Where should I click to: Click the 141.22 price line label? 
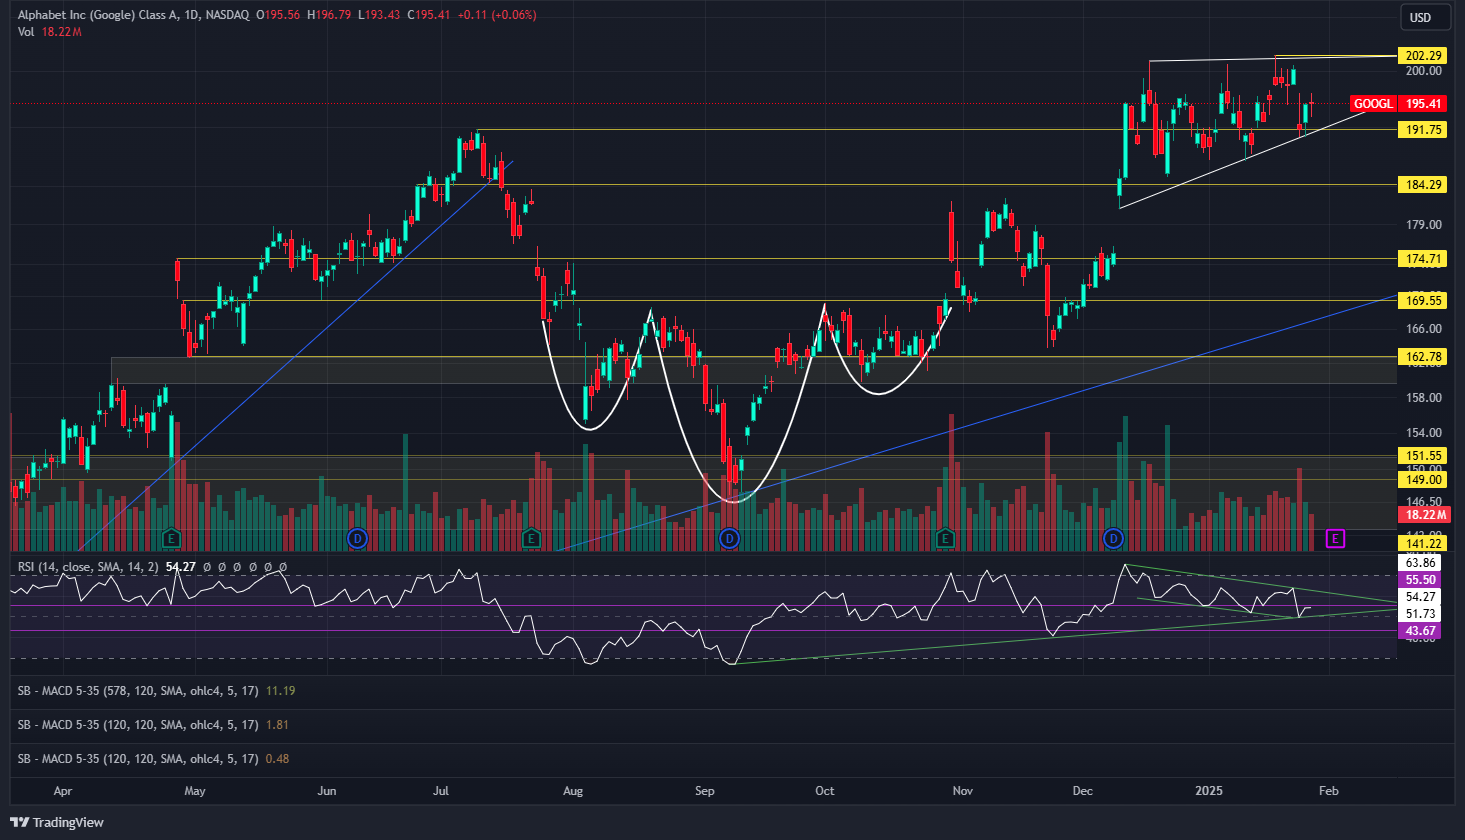[x=1423, y=544]
